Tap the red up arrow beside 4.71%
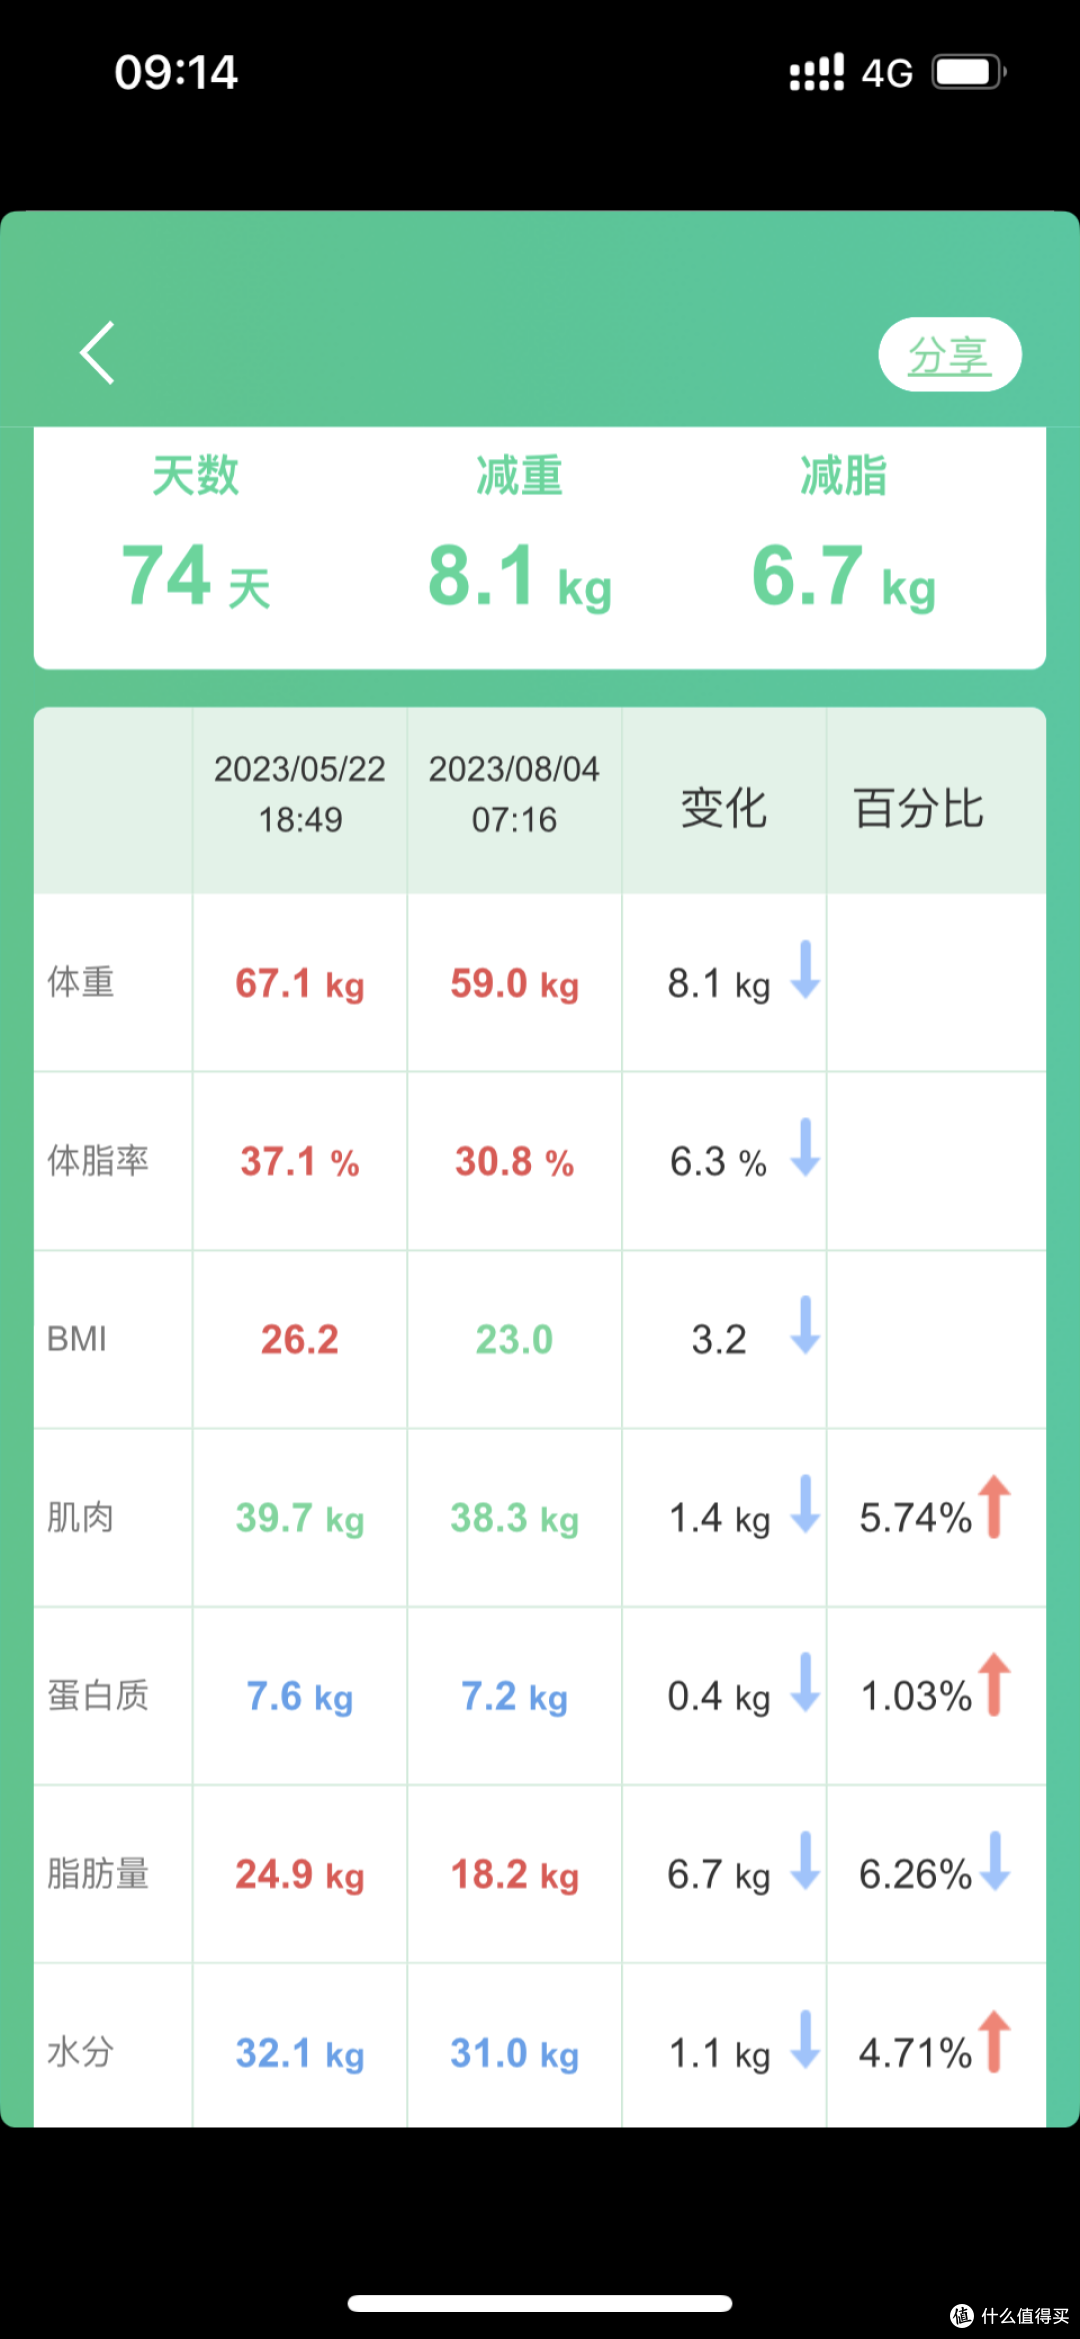 pos(994,2041)
